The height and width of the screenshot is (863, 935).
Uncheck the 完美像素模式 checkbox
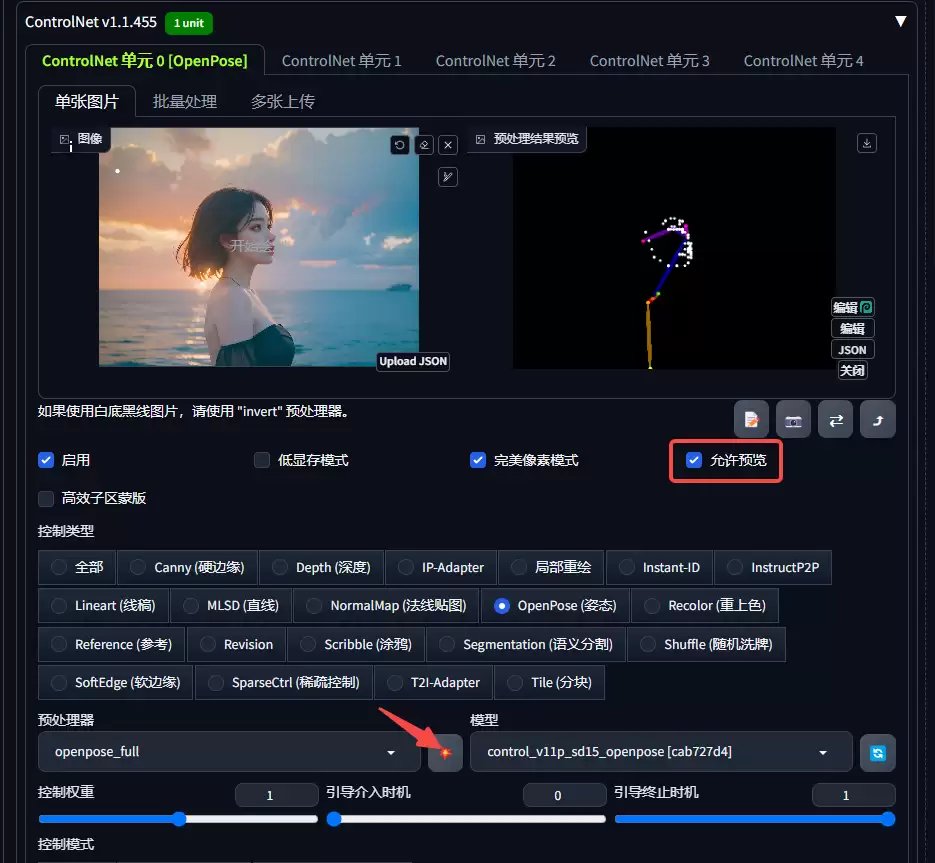tap(477, 460)
